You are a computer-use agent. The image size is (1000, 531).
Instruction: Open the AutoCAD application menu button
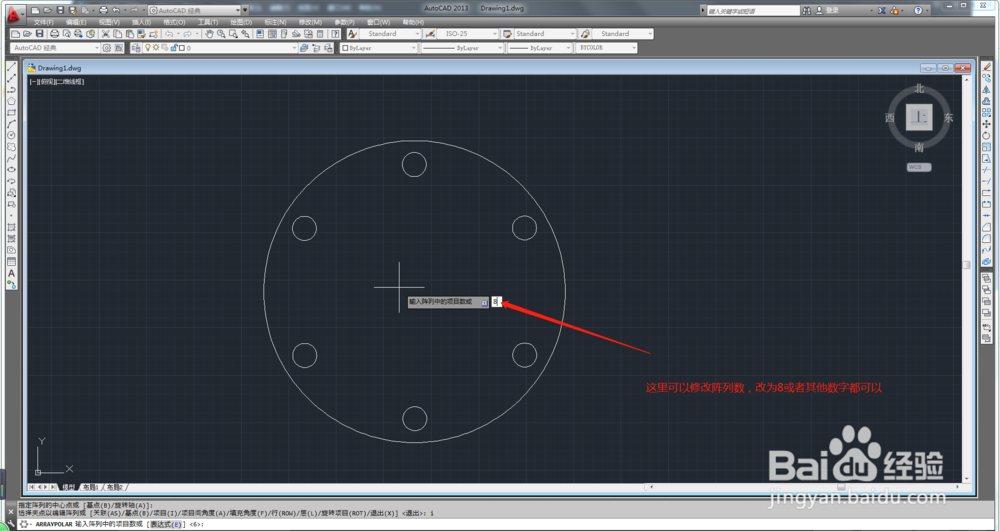click(x=15, y=13)
